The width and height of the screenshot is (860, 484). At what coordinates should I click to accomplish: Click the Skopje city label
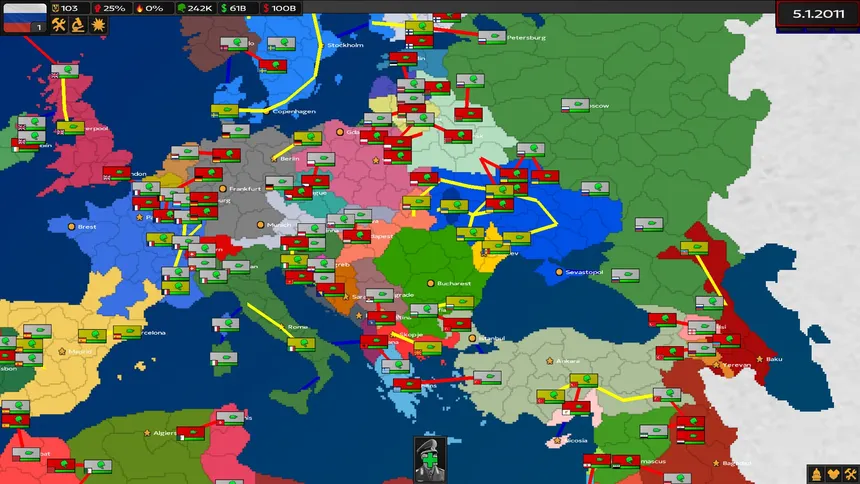coord(411,334)
